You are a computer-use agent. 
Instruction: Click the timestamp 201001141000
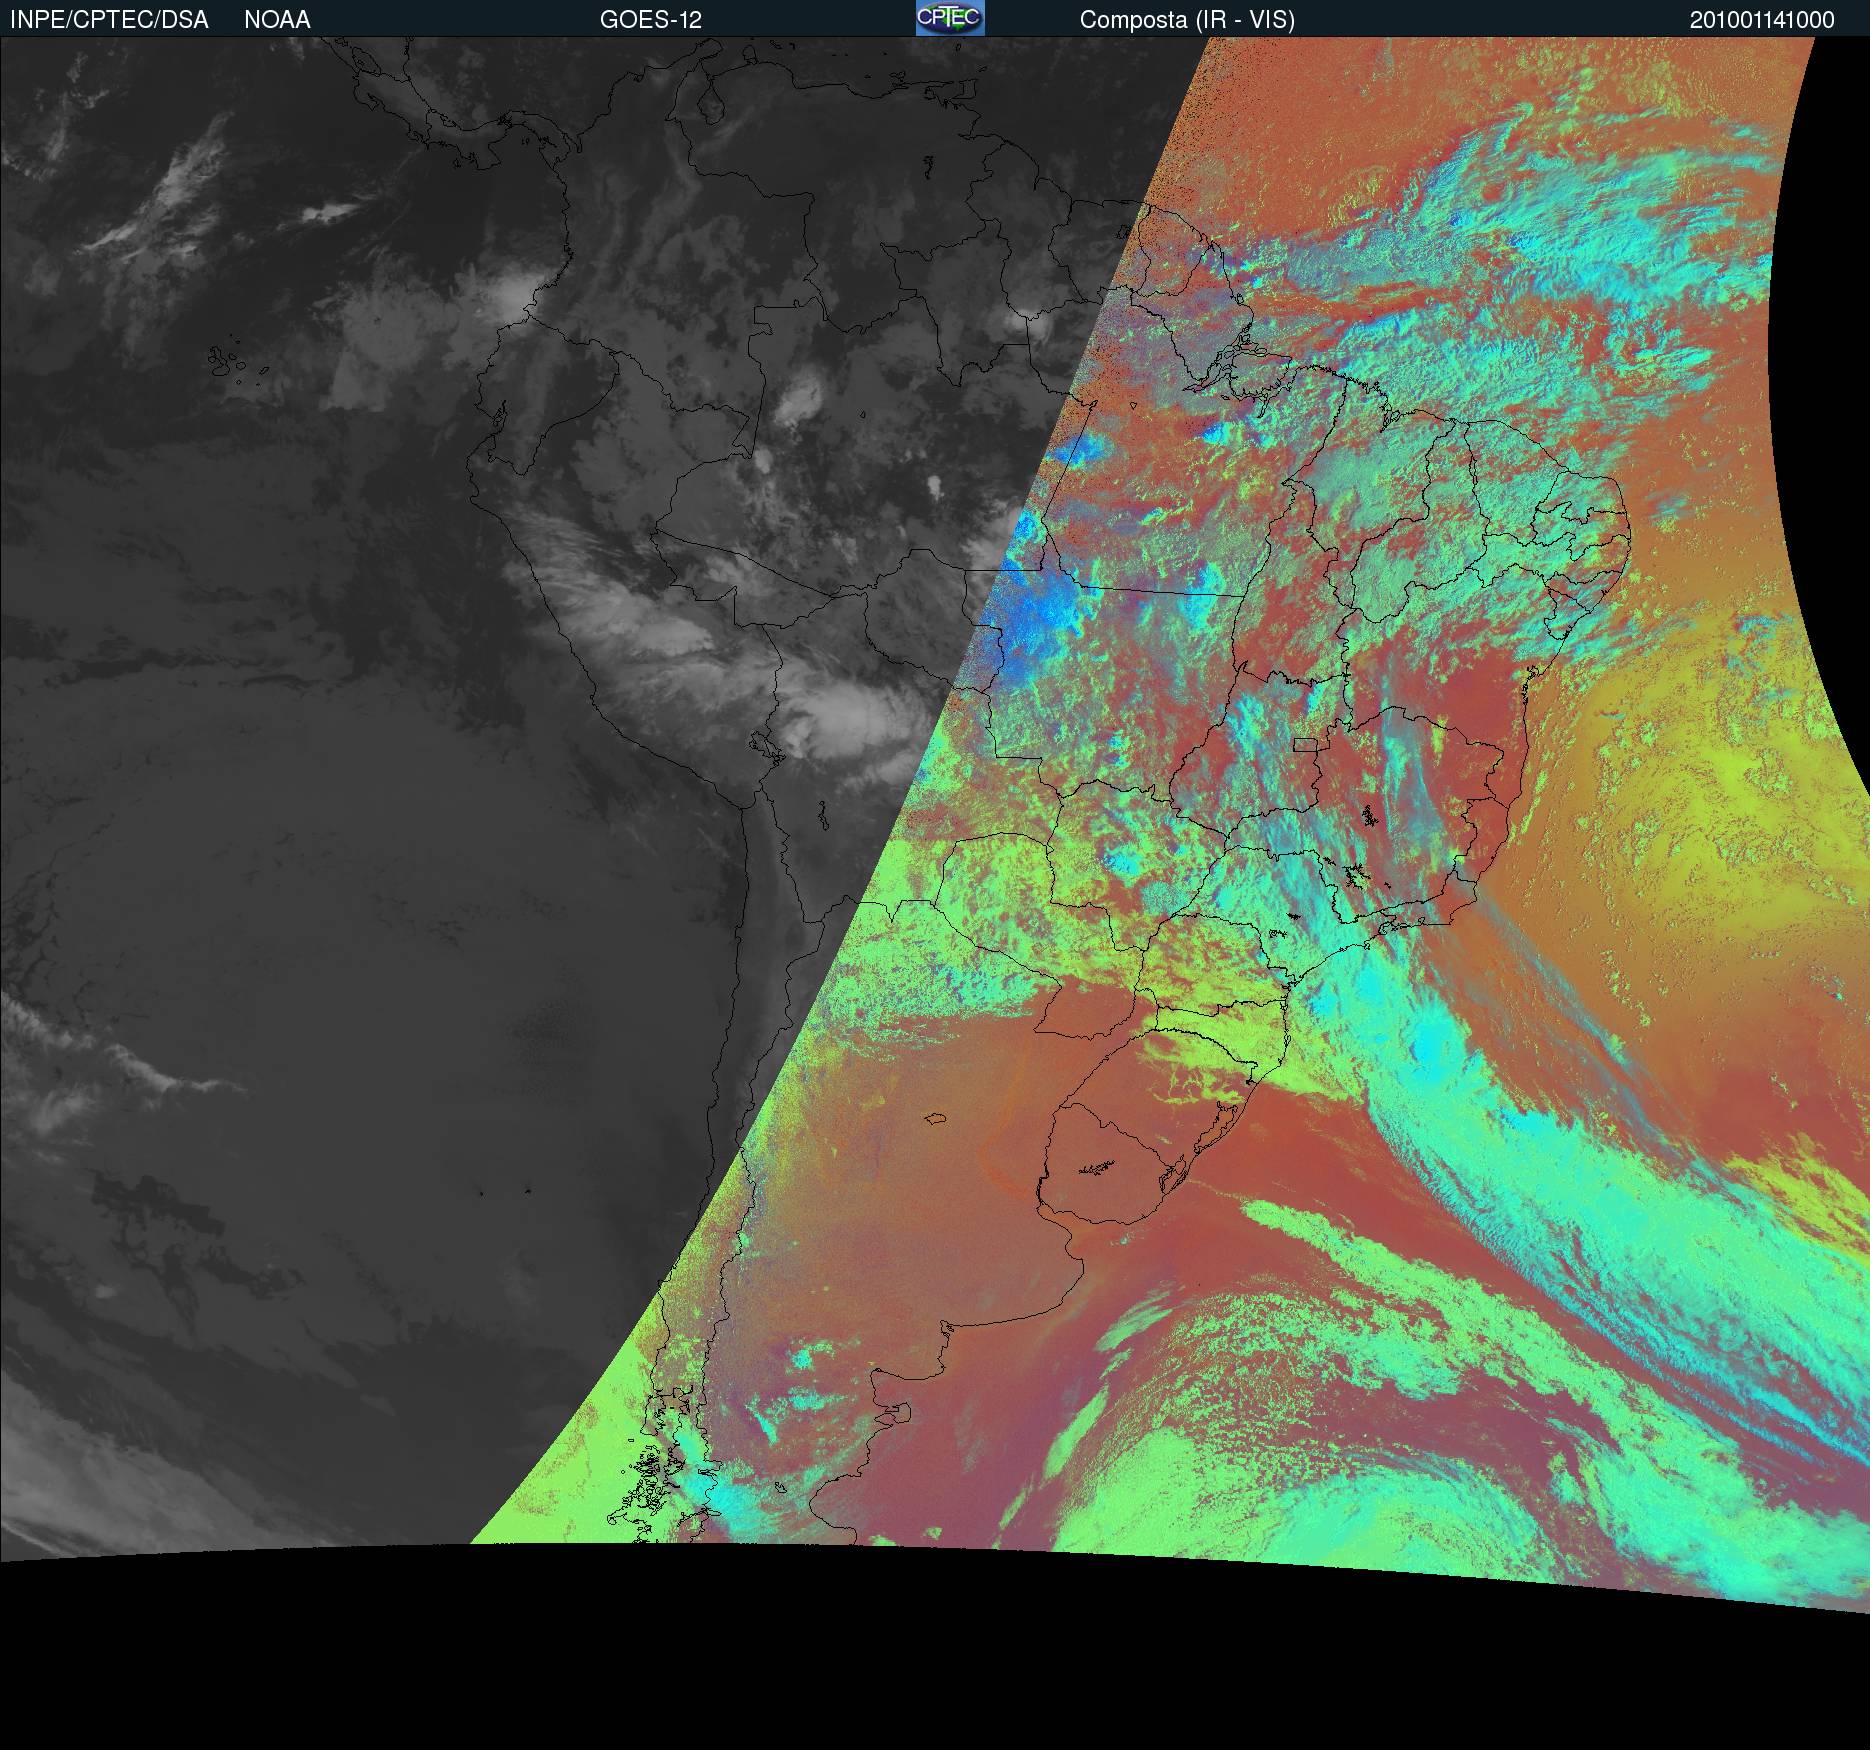point(1762,20)
